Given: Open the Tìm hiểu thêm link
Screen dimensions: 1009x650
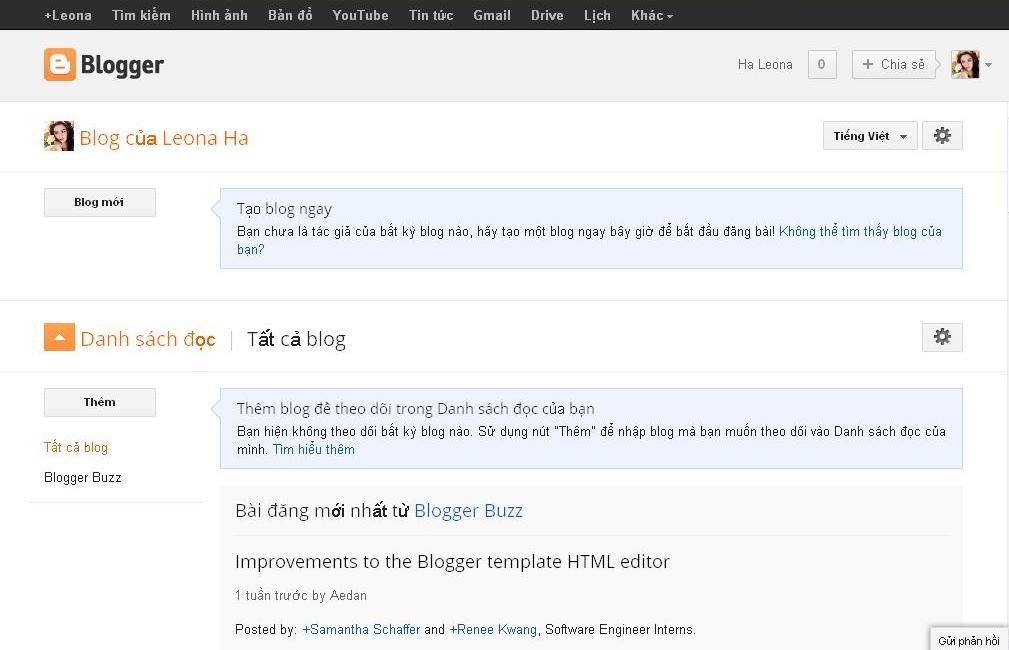Looking at the screenshot, I should click(313, 450).
